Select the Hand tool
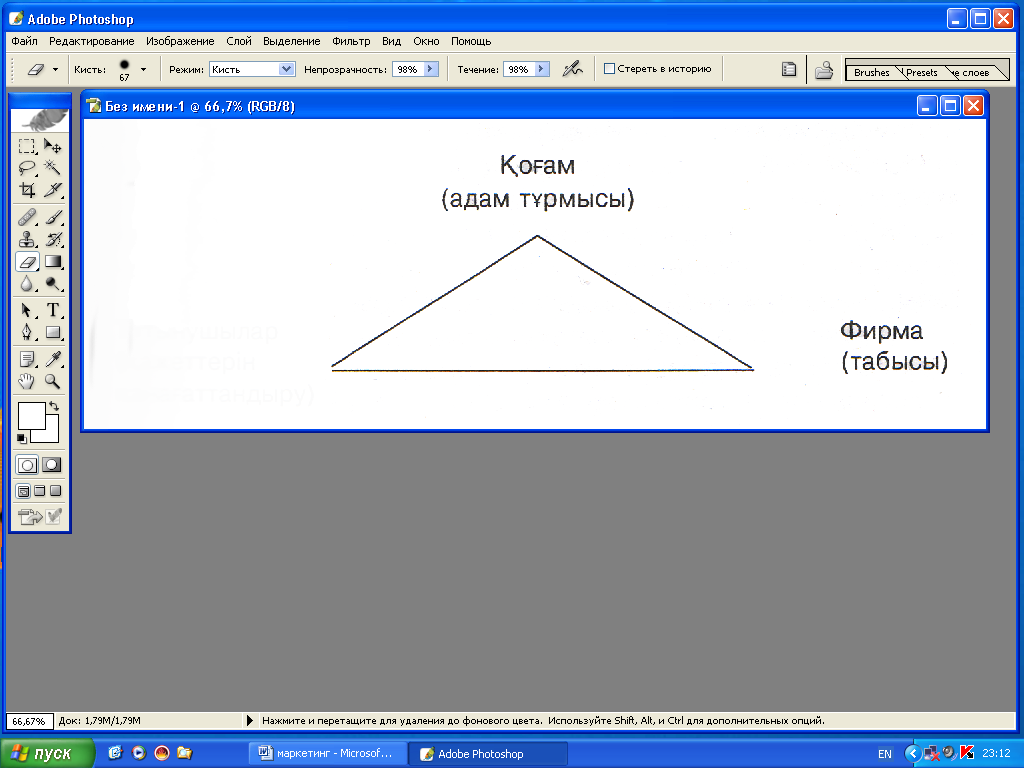The width and height of the screenshot is (1024, 768). (x=27, y=381)
